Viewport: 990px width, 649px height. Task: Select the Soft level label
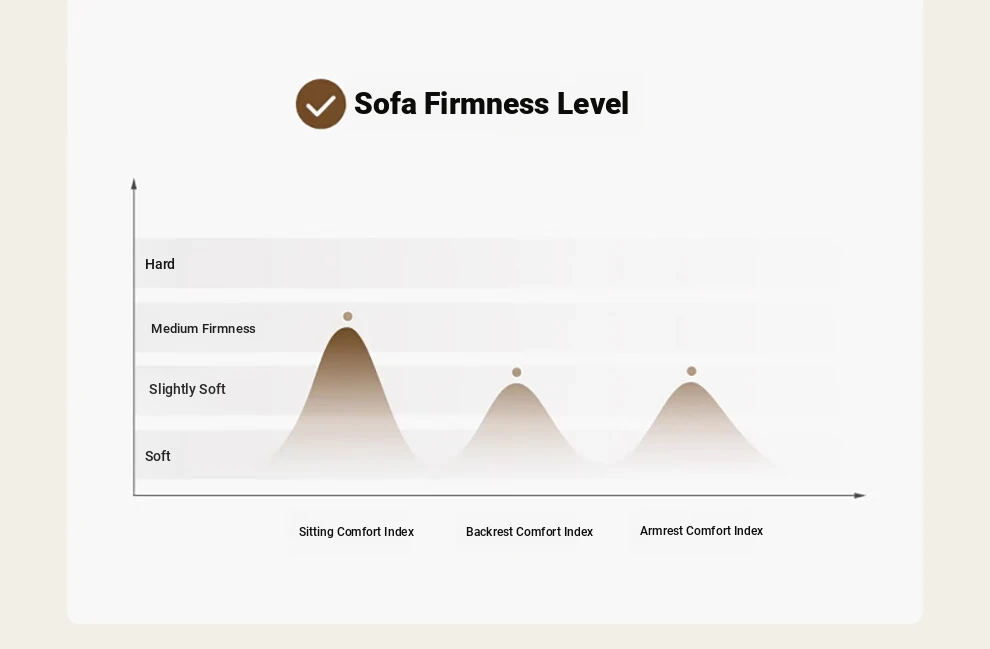158,456
